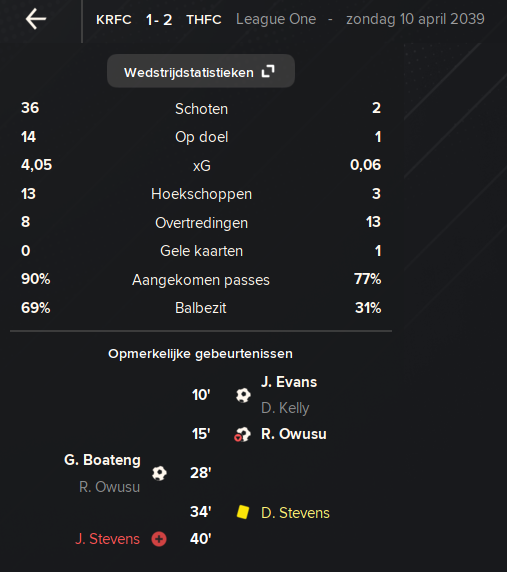Click the 1-2 match score
Screen dimensions: 507x572
point(159,20)
